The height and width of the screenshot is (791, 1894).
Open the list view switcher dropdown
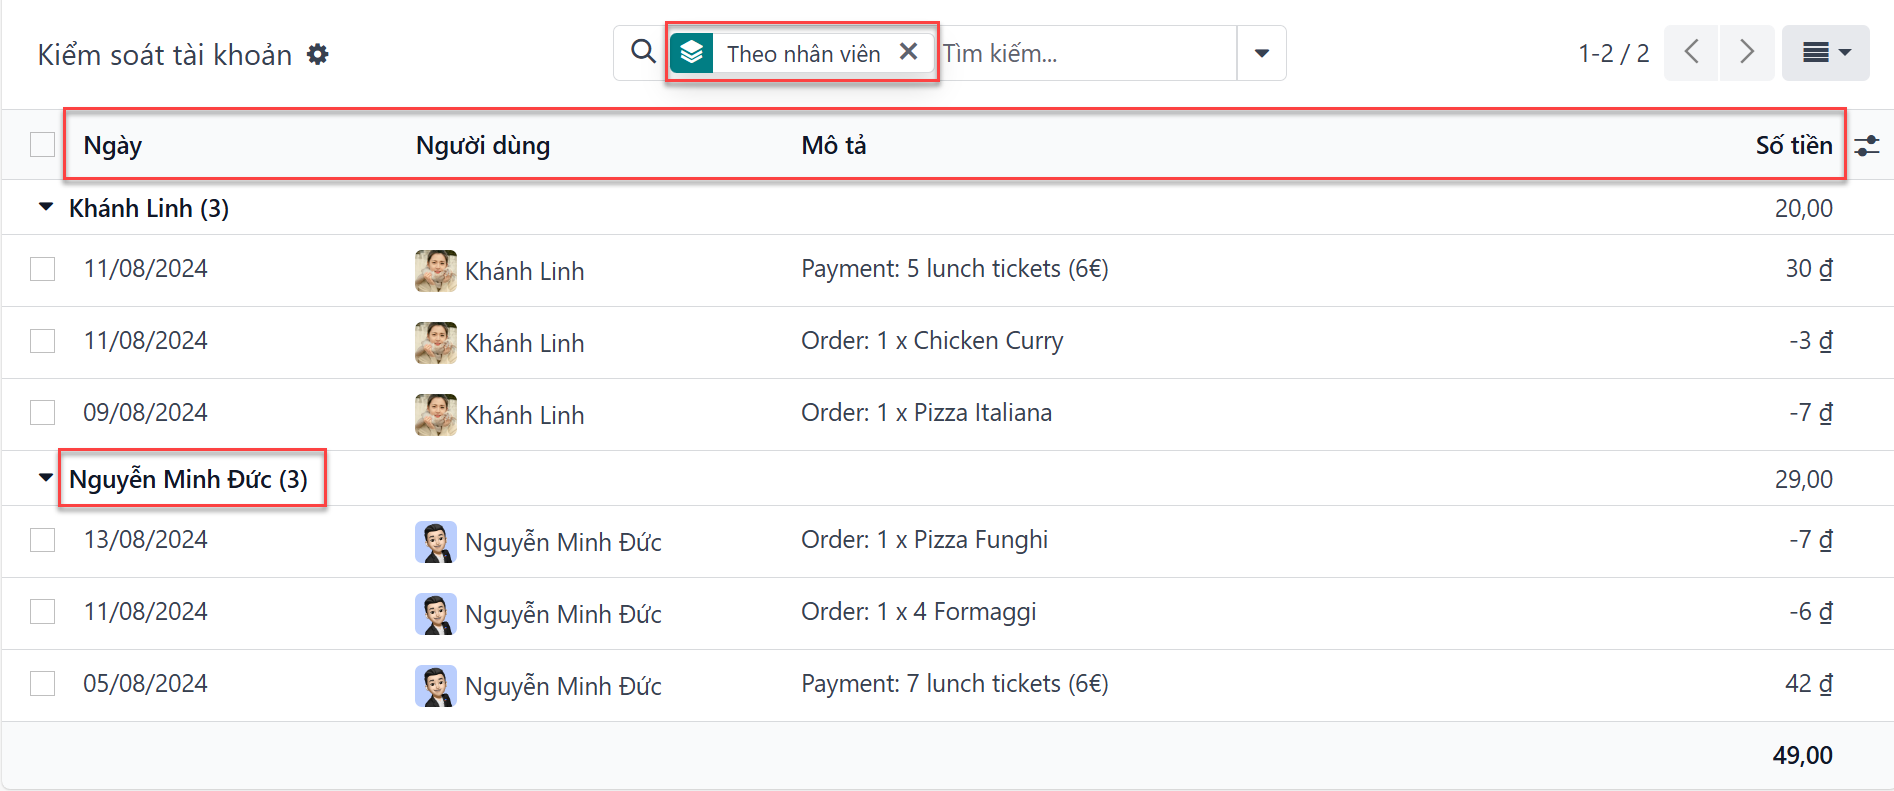pyautogui.click(x=1825, y=53)
